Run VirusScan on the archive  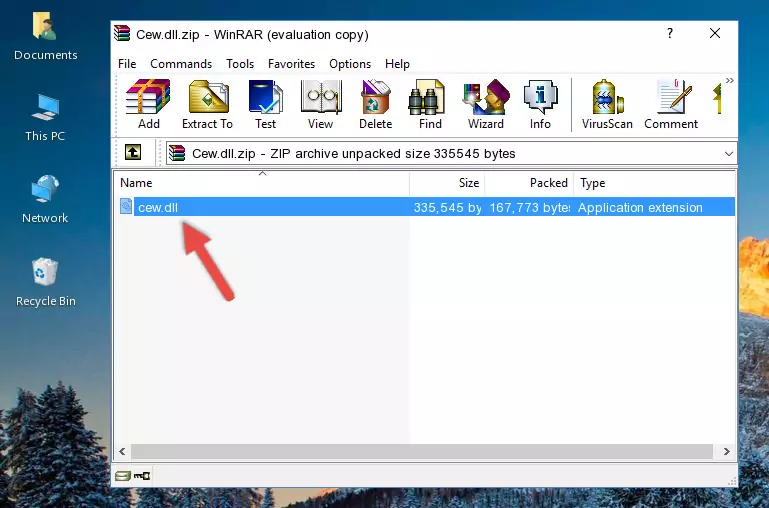point(607,104)
